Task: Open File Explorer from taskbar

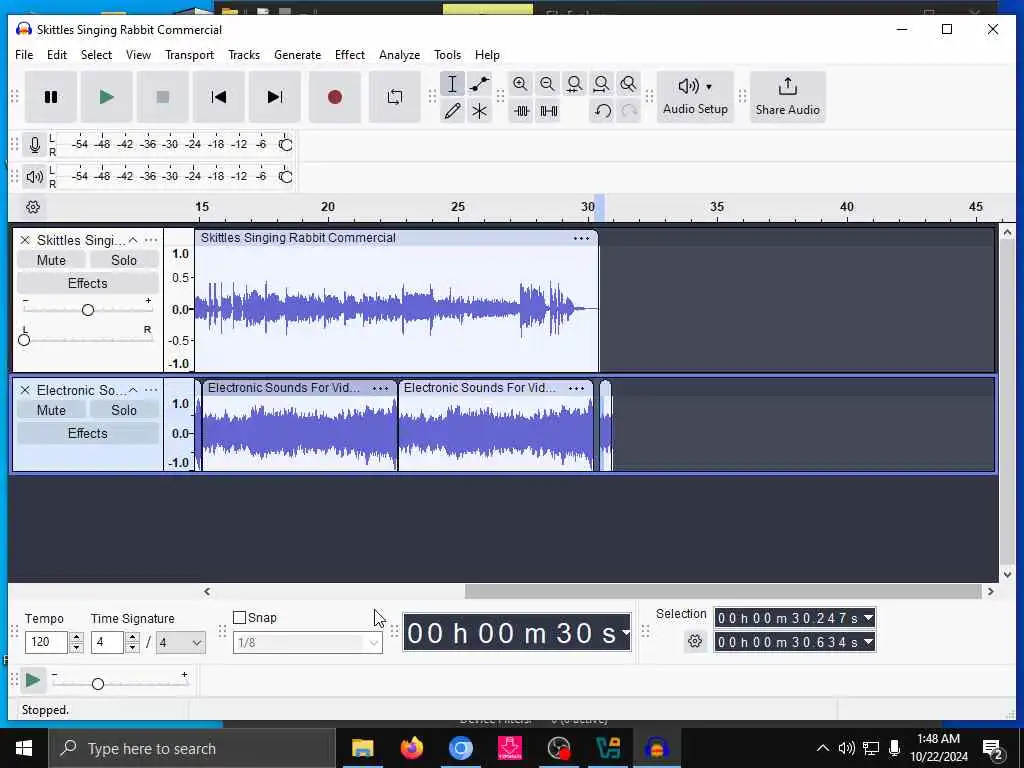Action: [362, 748]
